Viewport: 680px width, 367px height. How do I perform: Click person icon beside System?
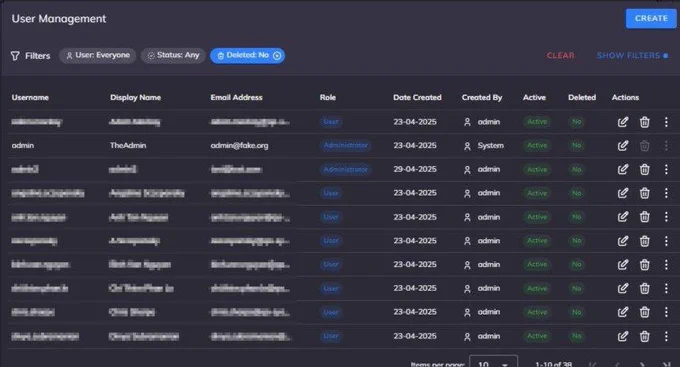[467, 146]
